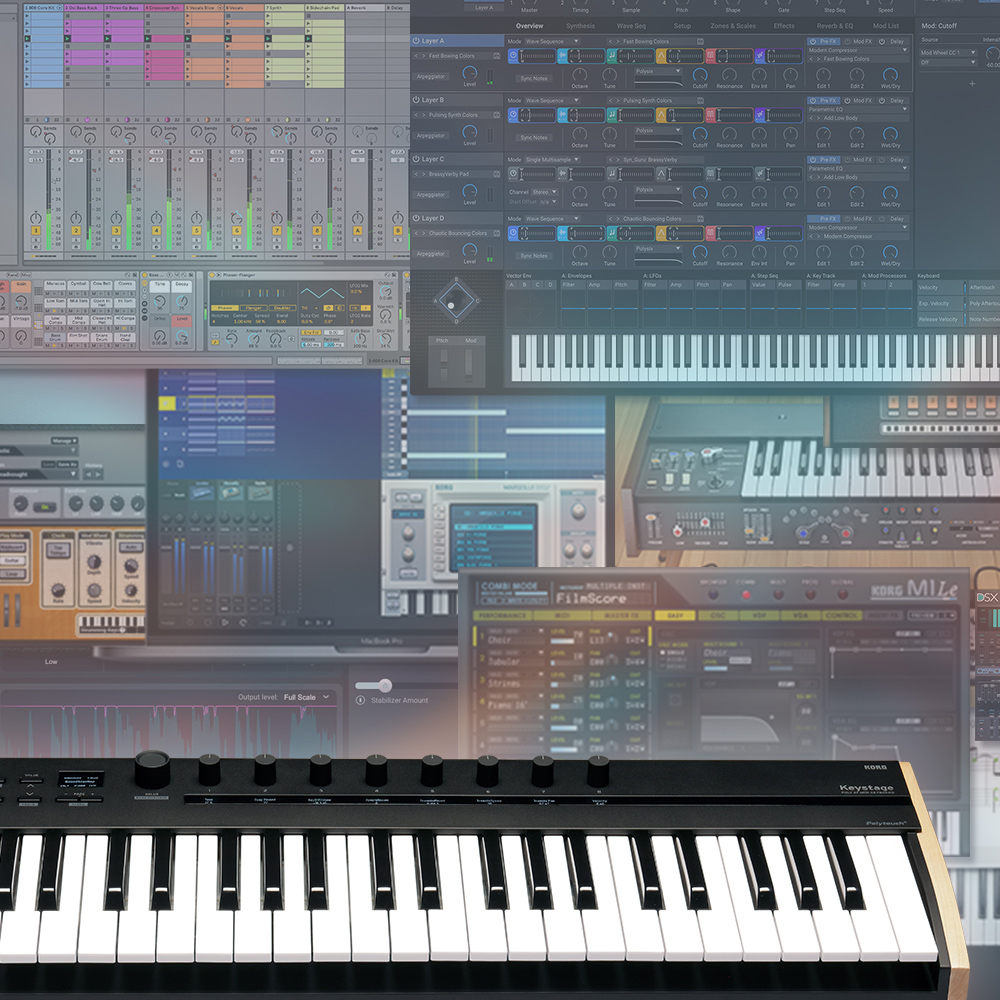Enable Delay on Layer C

tap(893, 159)
